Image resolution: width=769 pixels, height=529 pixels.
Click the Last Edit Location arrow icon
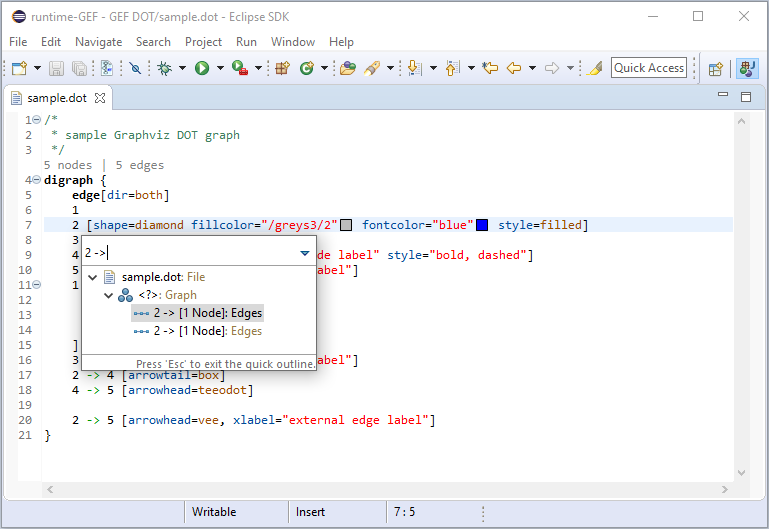click(x=489, y=68)
